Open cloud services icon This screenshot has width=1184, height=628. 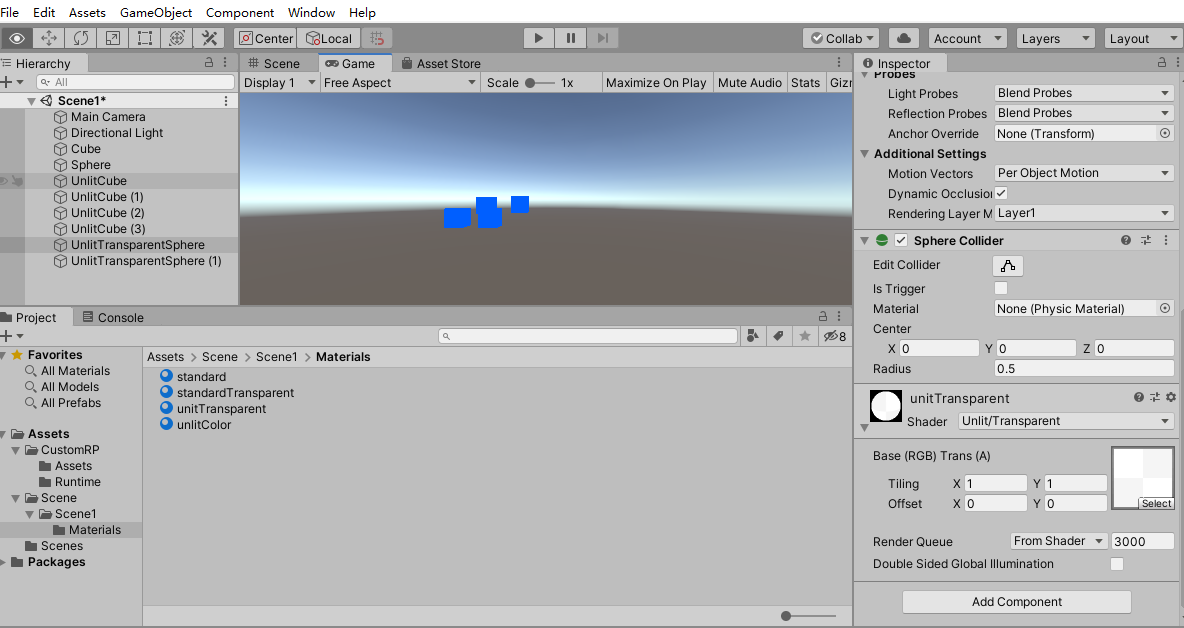904,38
